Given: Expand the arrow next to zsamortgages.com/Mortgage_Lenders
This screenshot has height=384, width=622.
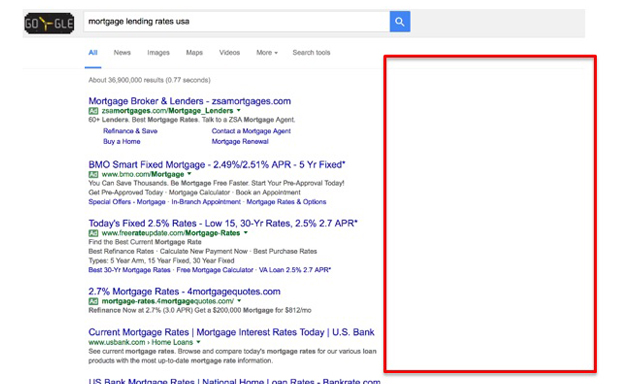Looking at the screenshot, I should pos(239,110).
